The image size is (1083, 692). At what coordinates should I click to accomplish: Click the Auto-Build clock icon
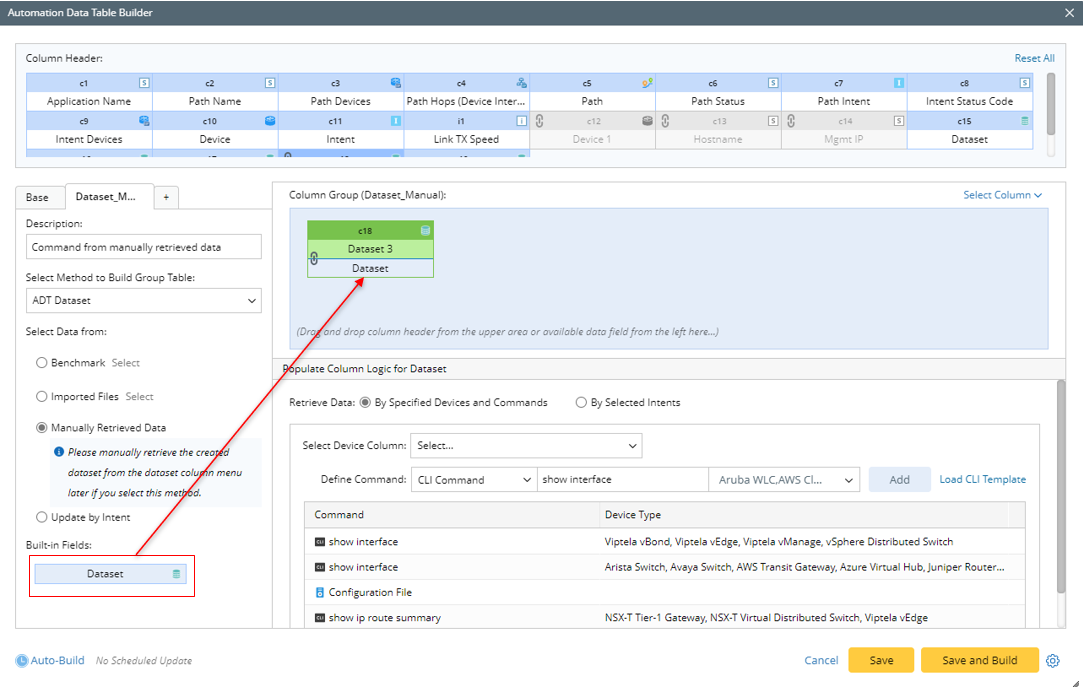[22, 661]
